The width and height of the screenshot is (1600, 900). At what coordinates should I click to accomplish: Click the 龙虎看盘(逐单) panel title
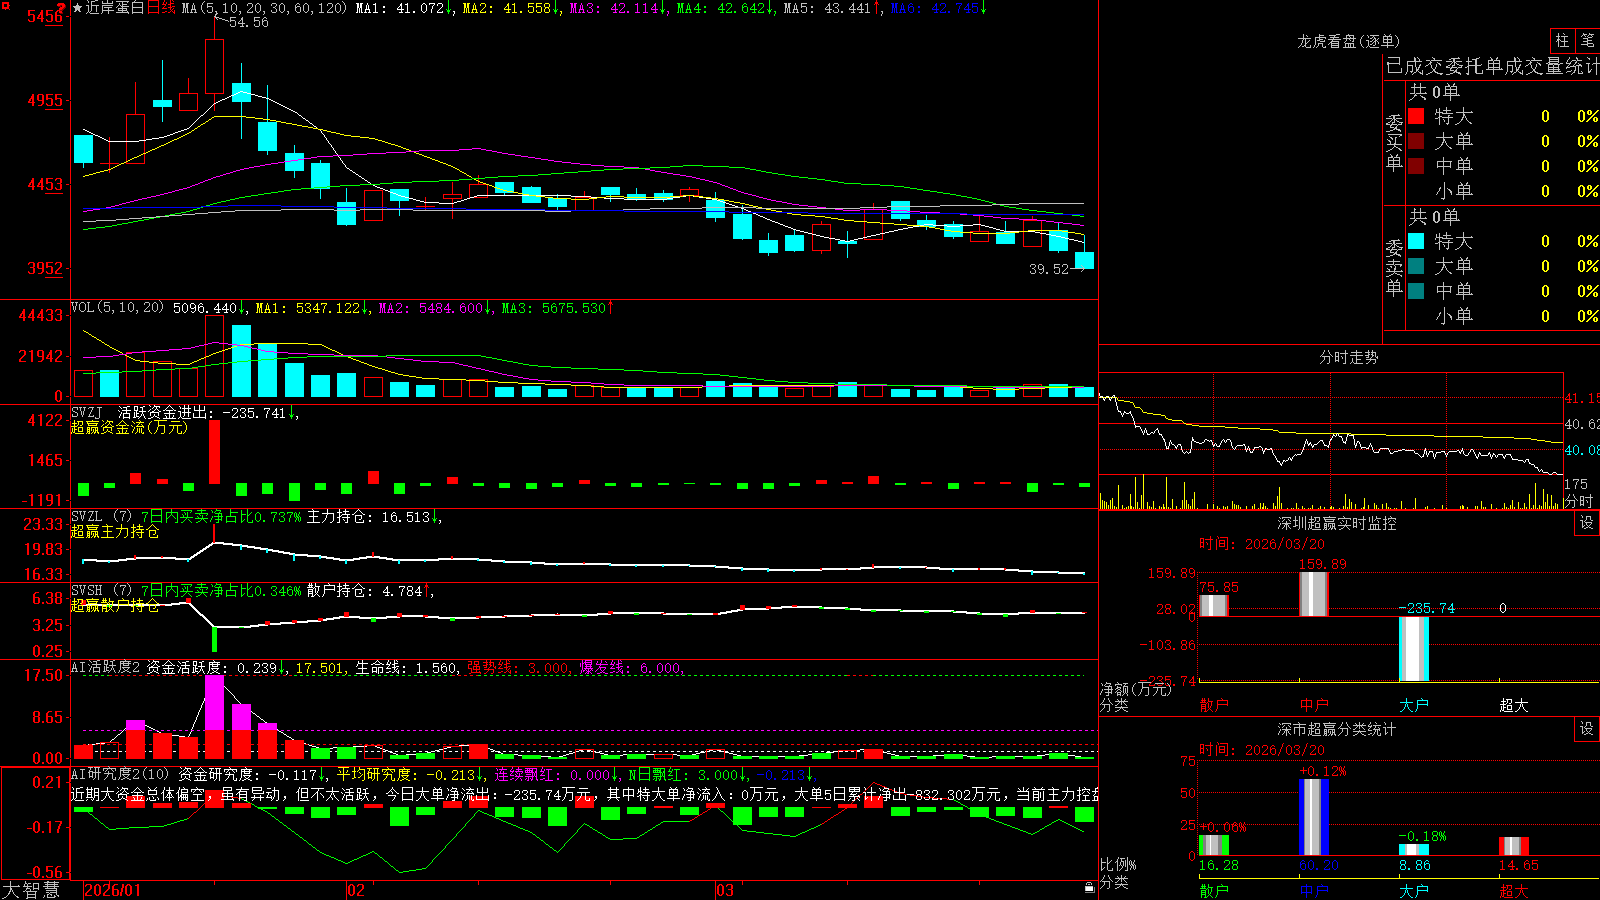tap(1348, 41)
